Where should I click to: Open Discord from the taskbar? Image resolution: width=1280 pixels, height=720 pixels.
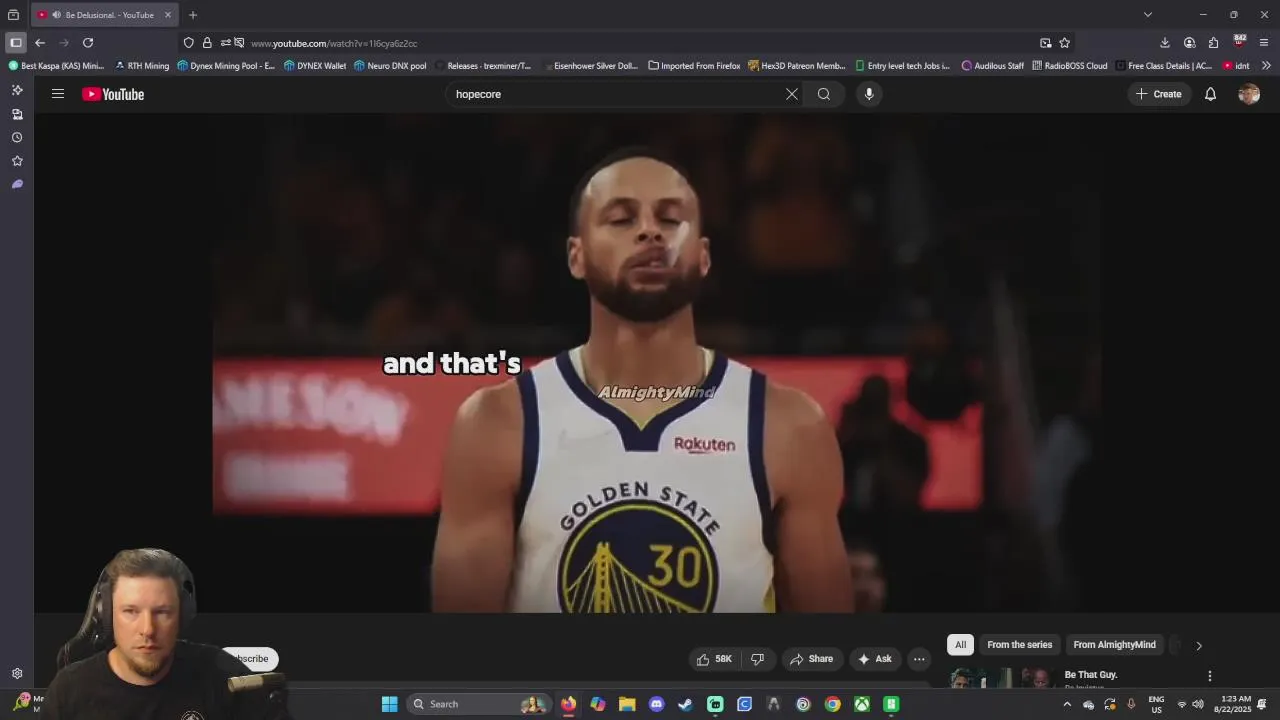tap(656, 704)
